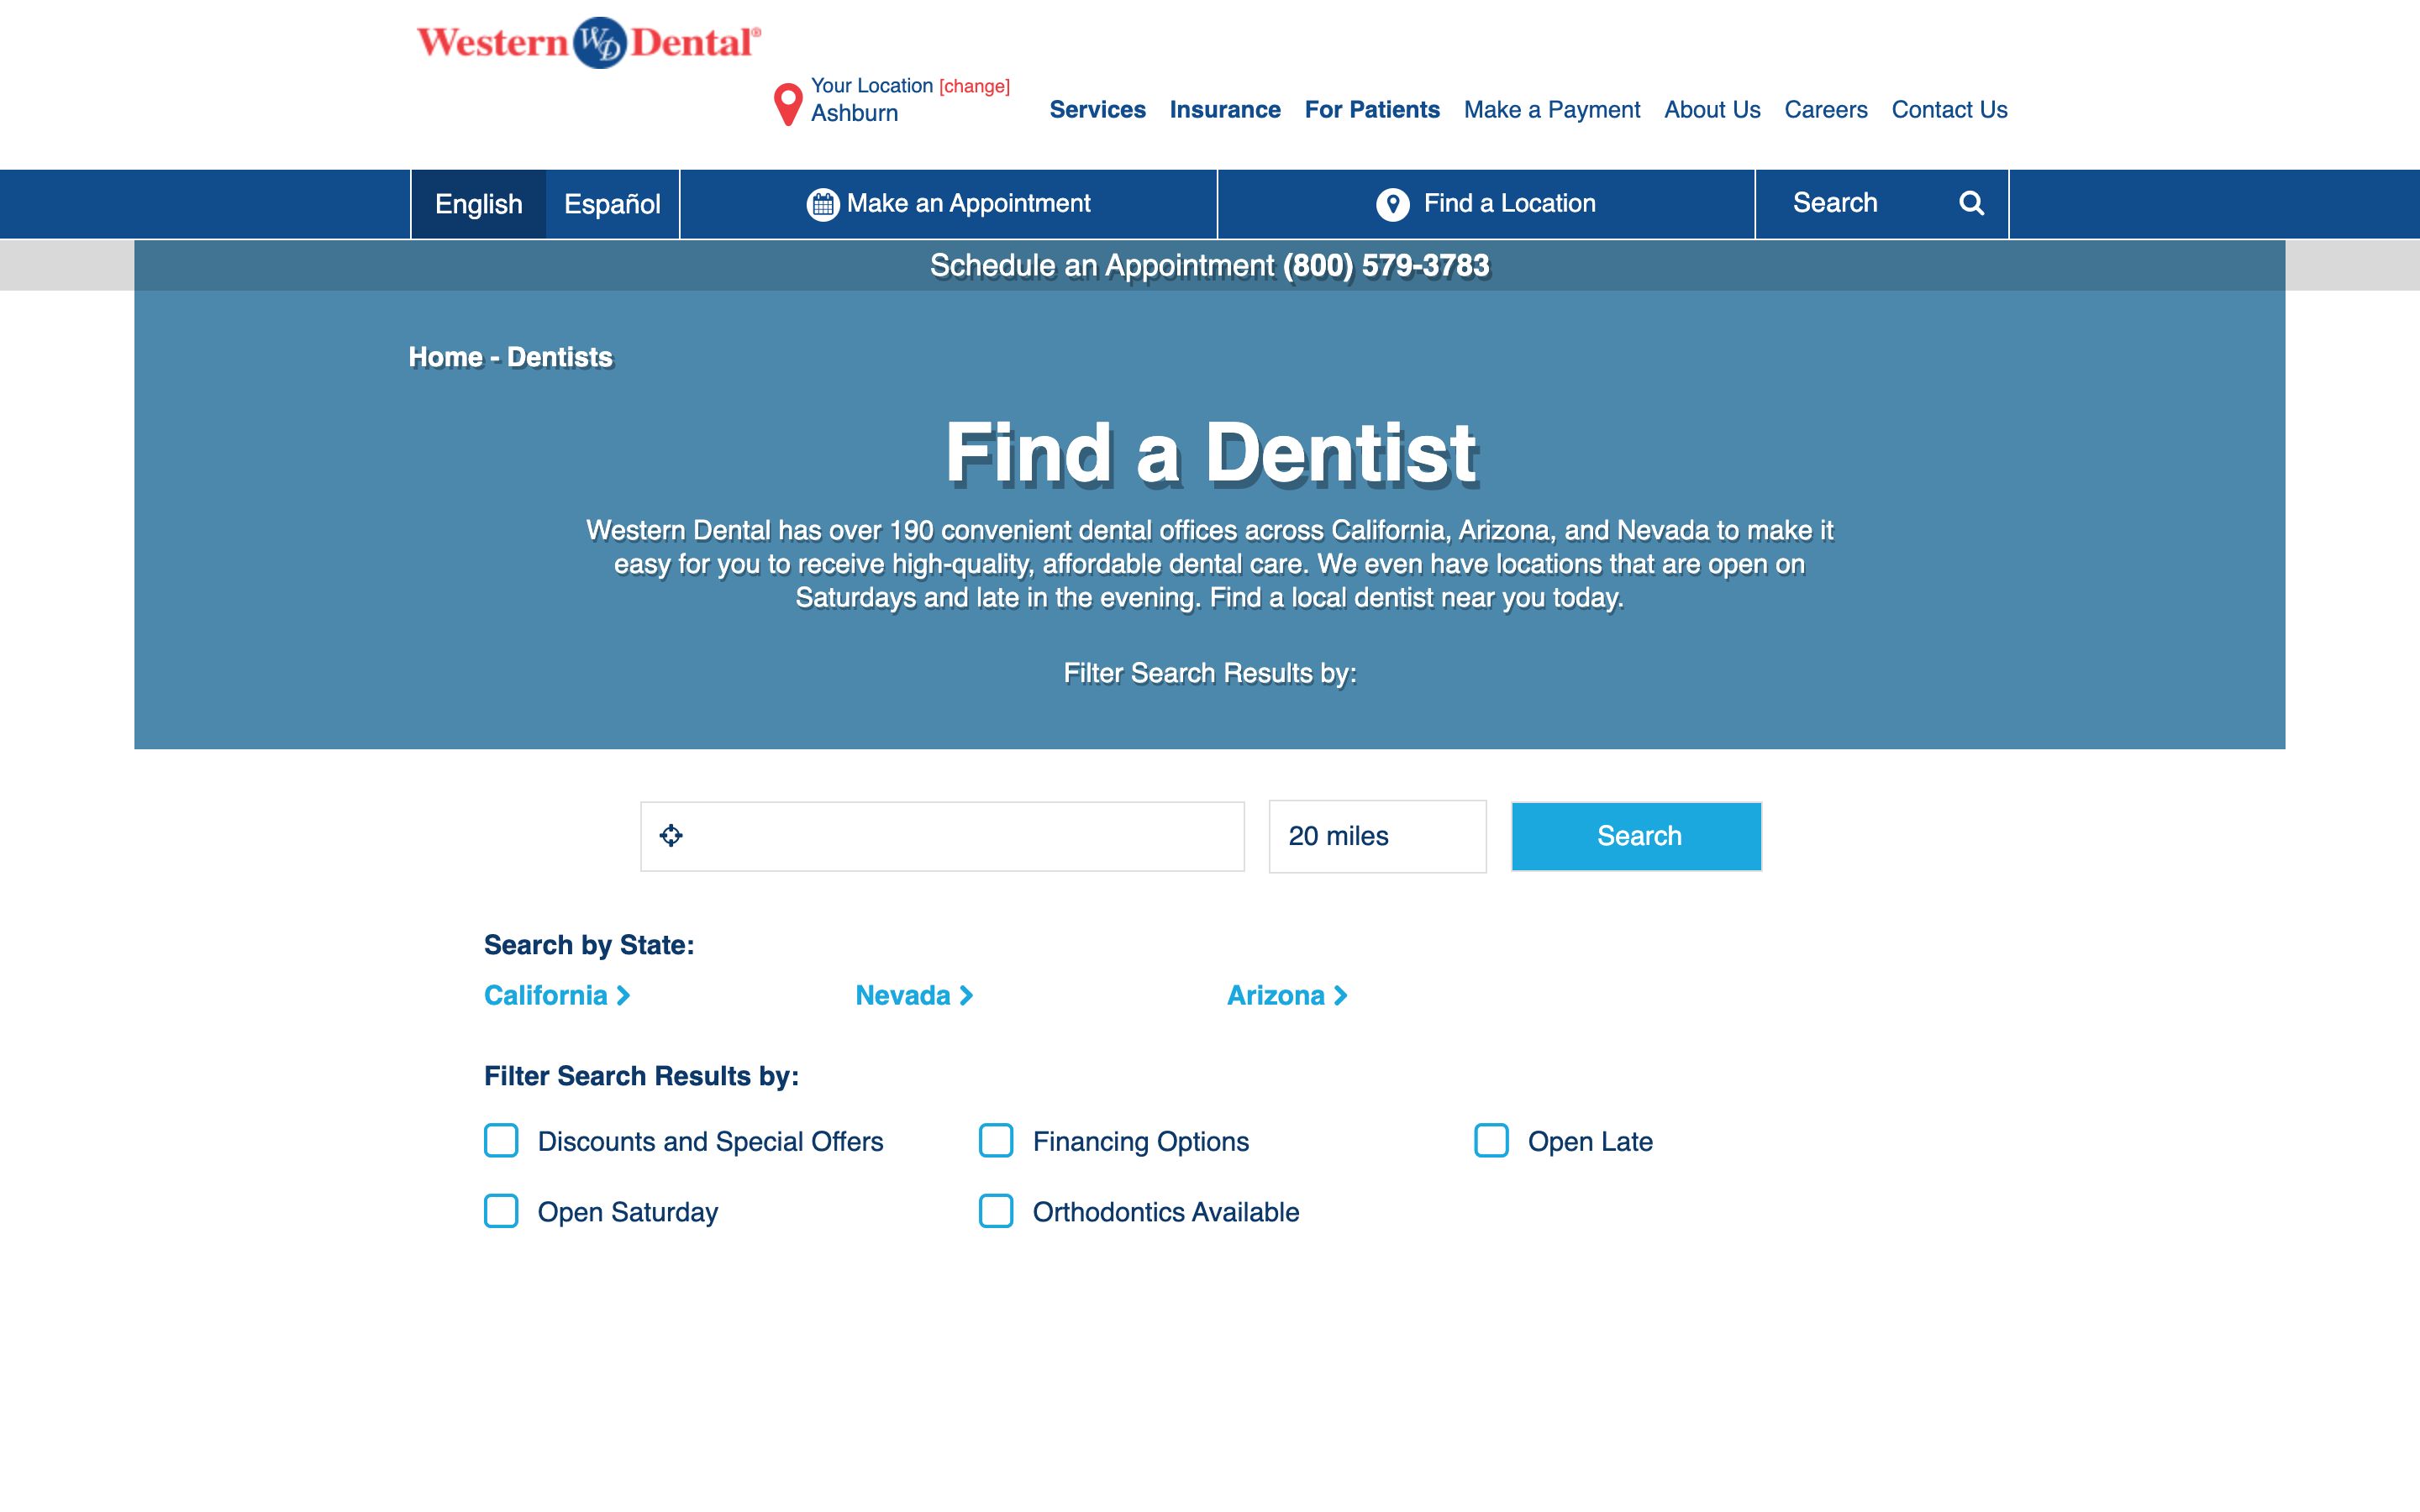Click the Home breadcrumb link

(x=446, y=357)
